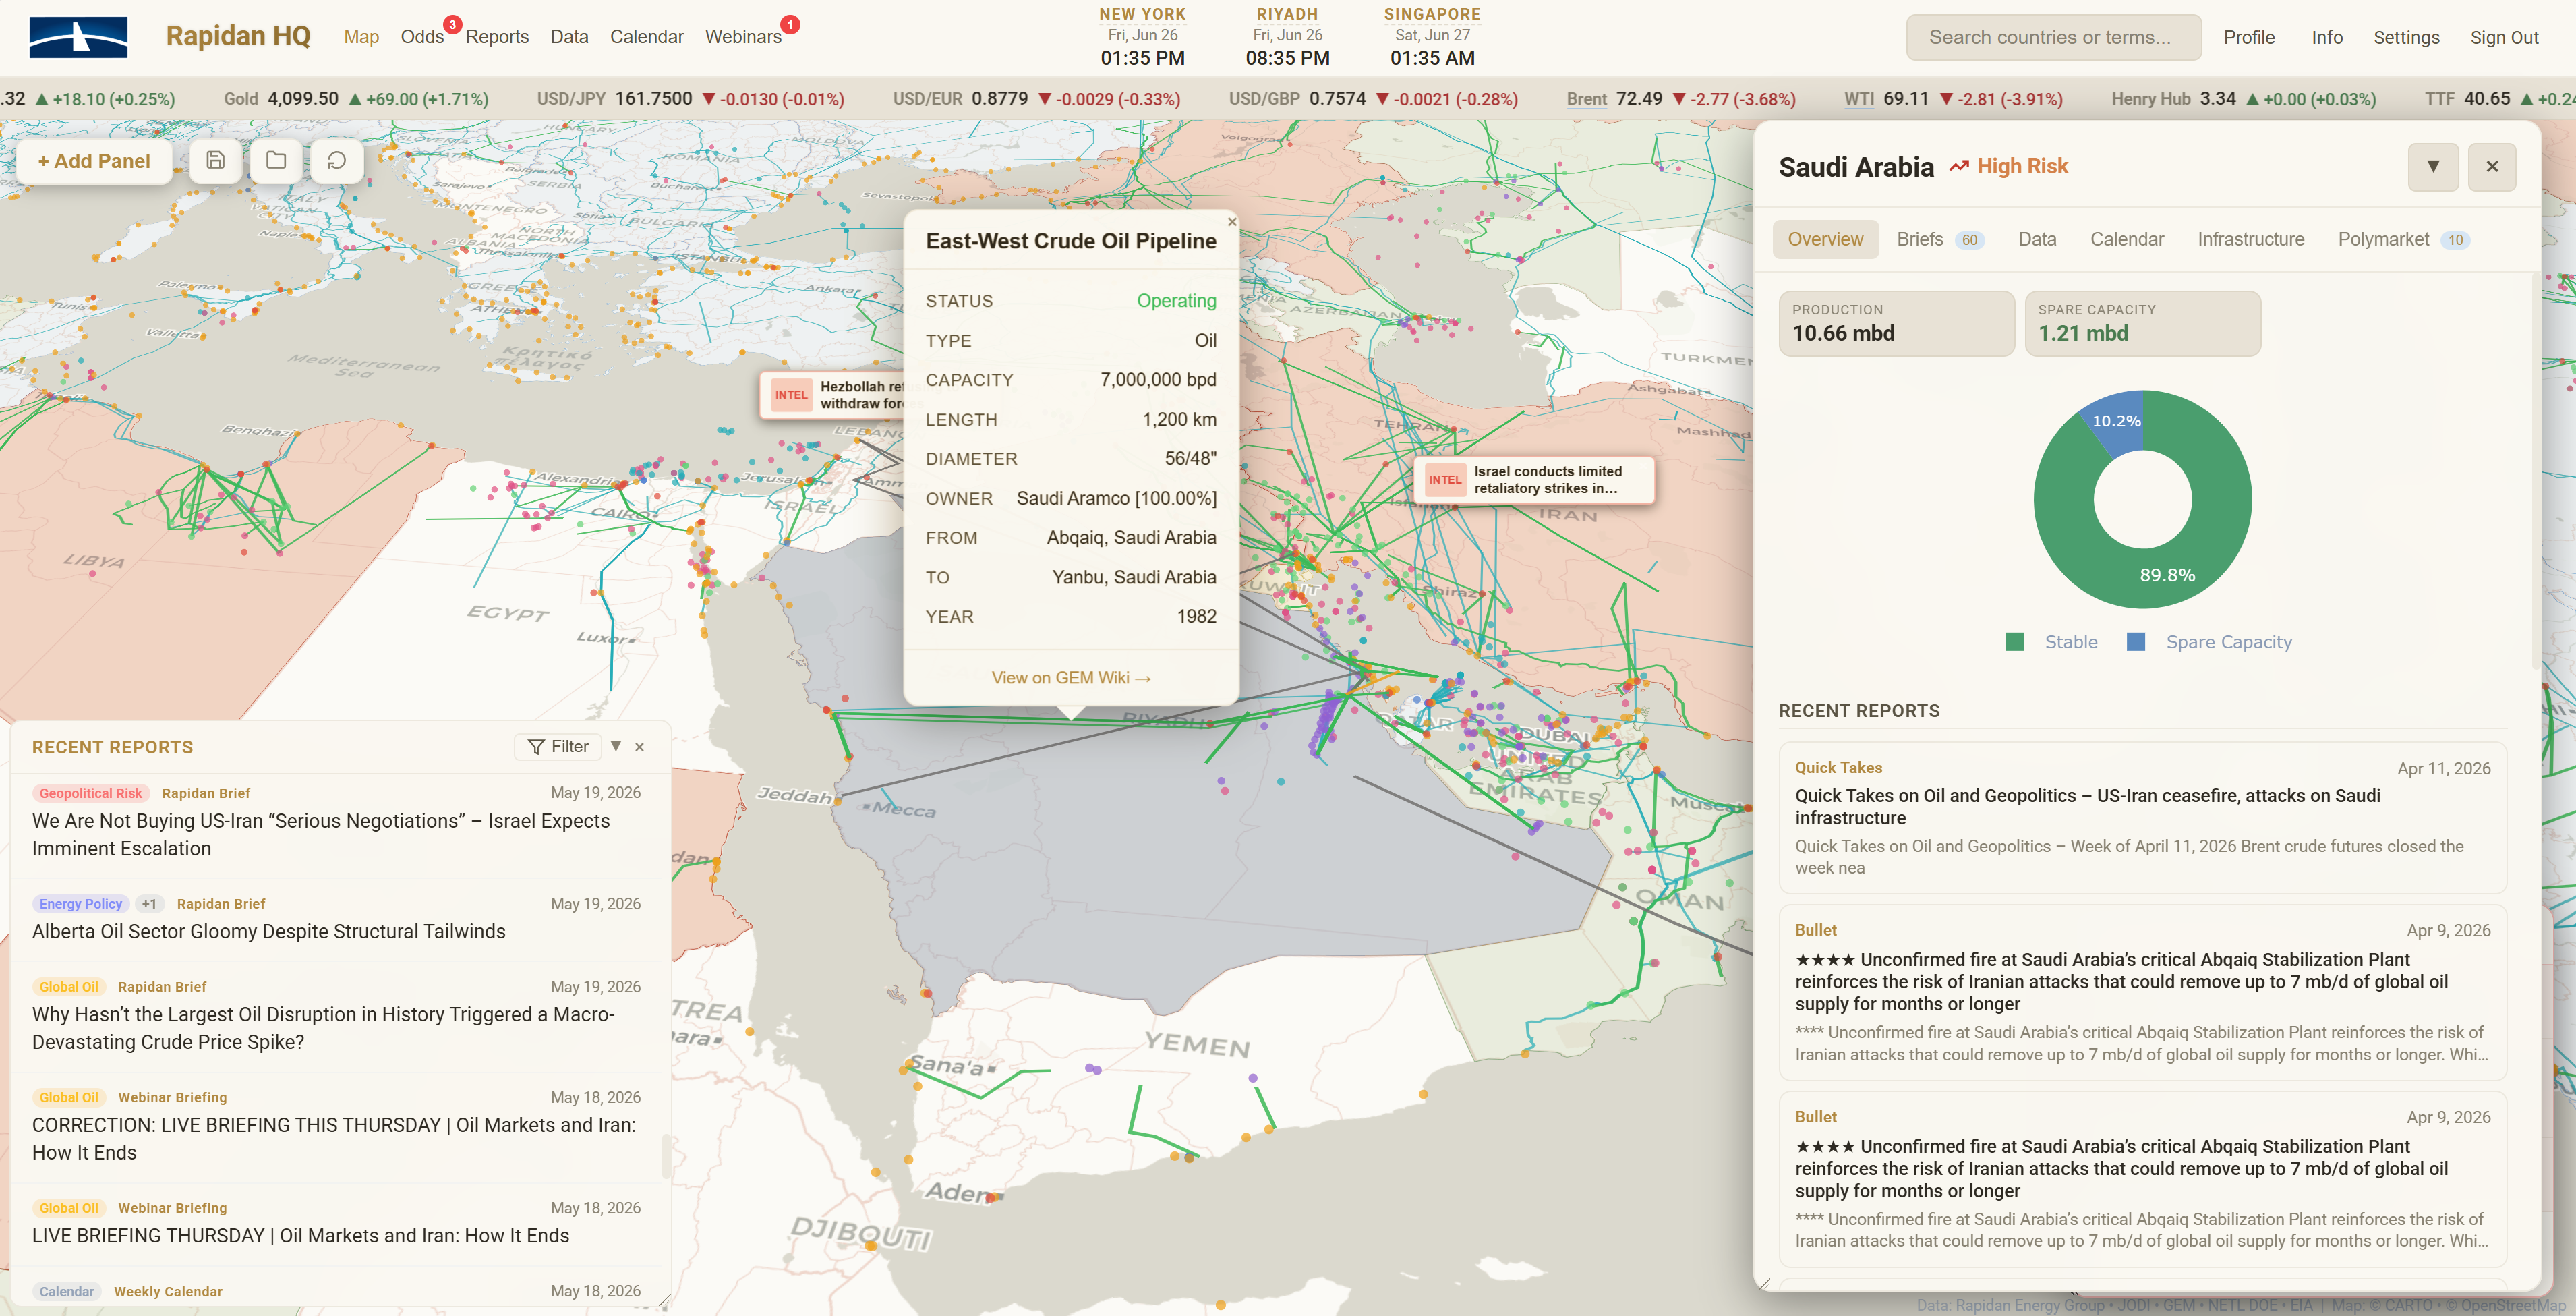
Task: Grab the Recent Reports panel scrollbar
Action: coord(666,1156)
